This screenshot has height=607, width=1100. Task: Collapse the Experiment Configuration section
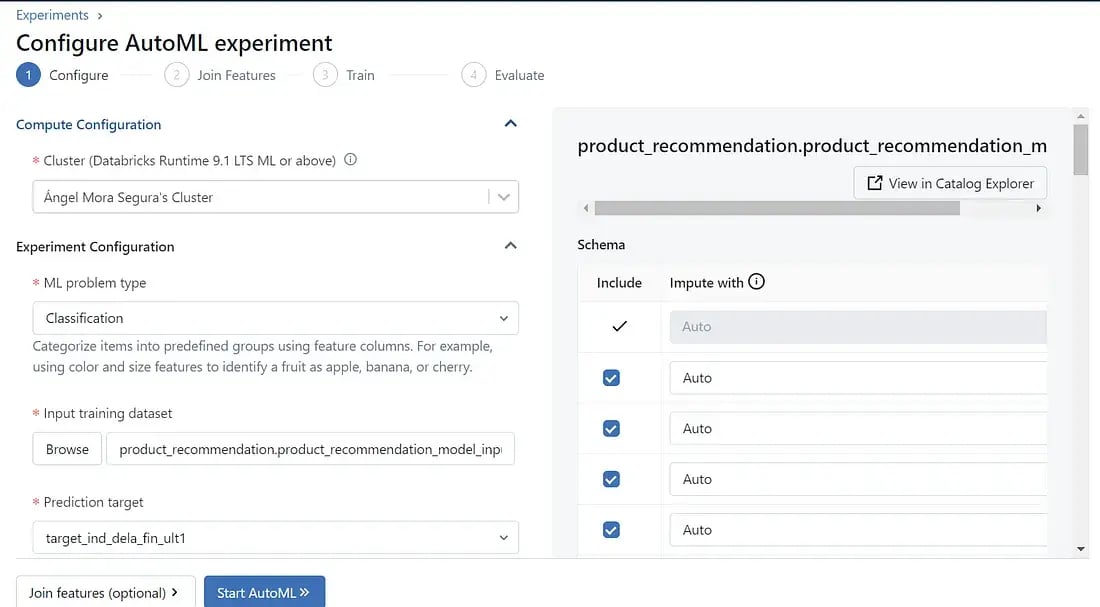510,246
